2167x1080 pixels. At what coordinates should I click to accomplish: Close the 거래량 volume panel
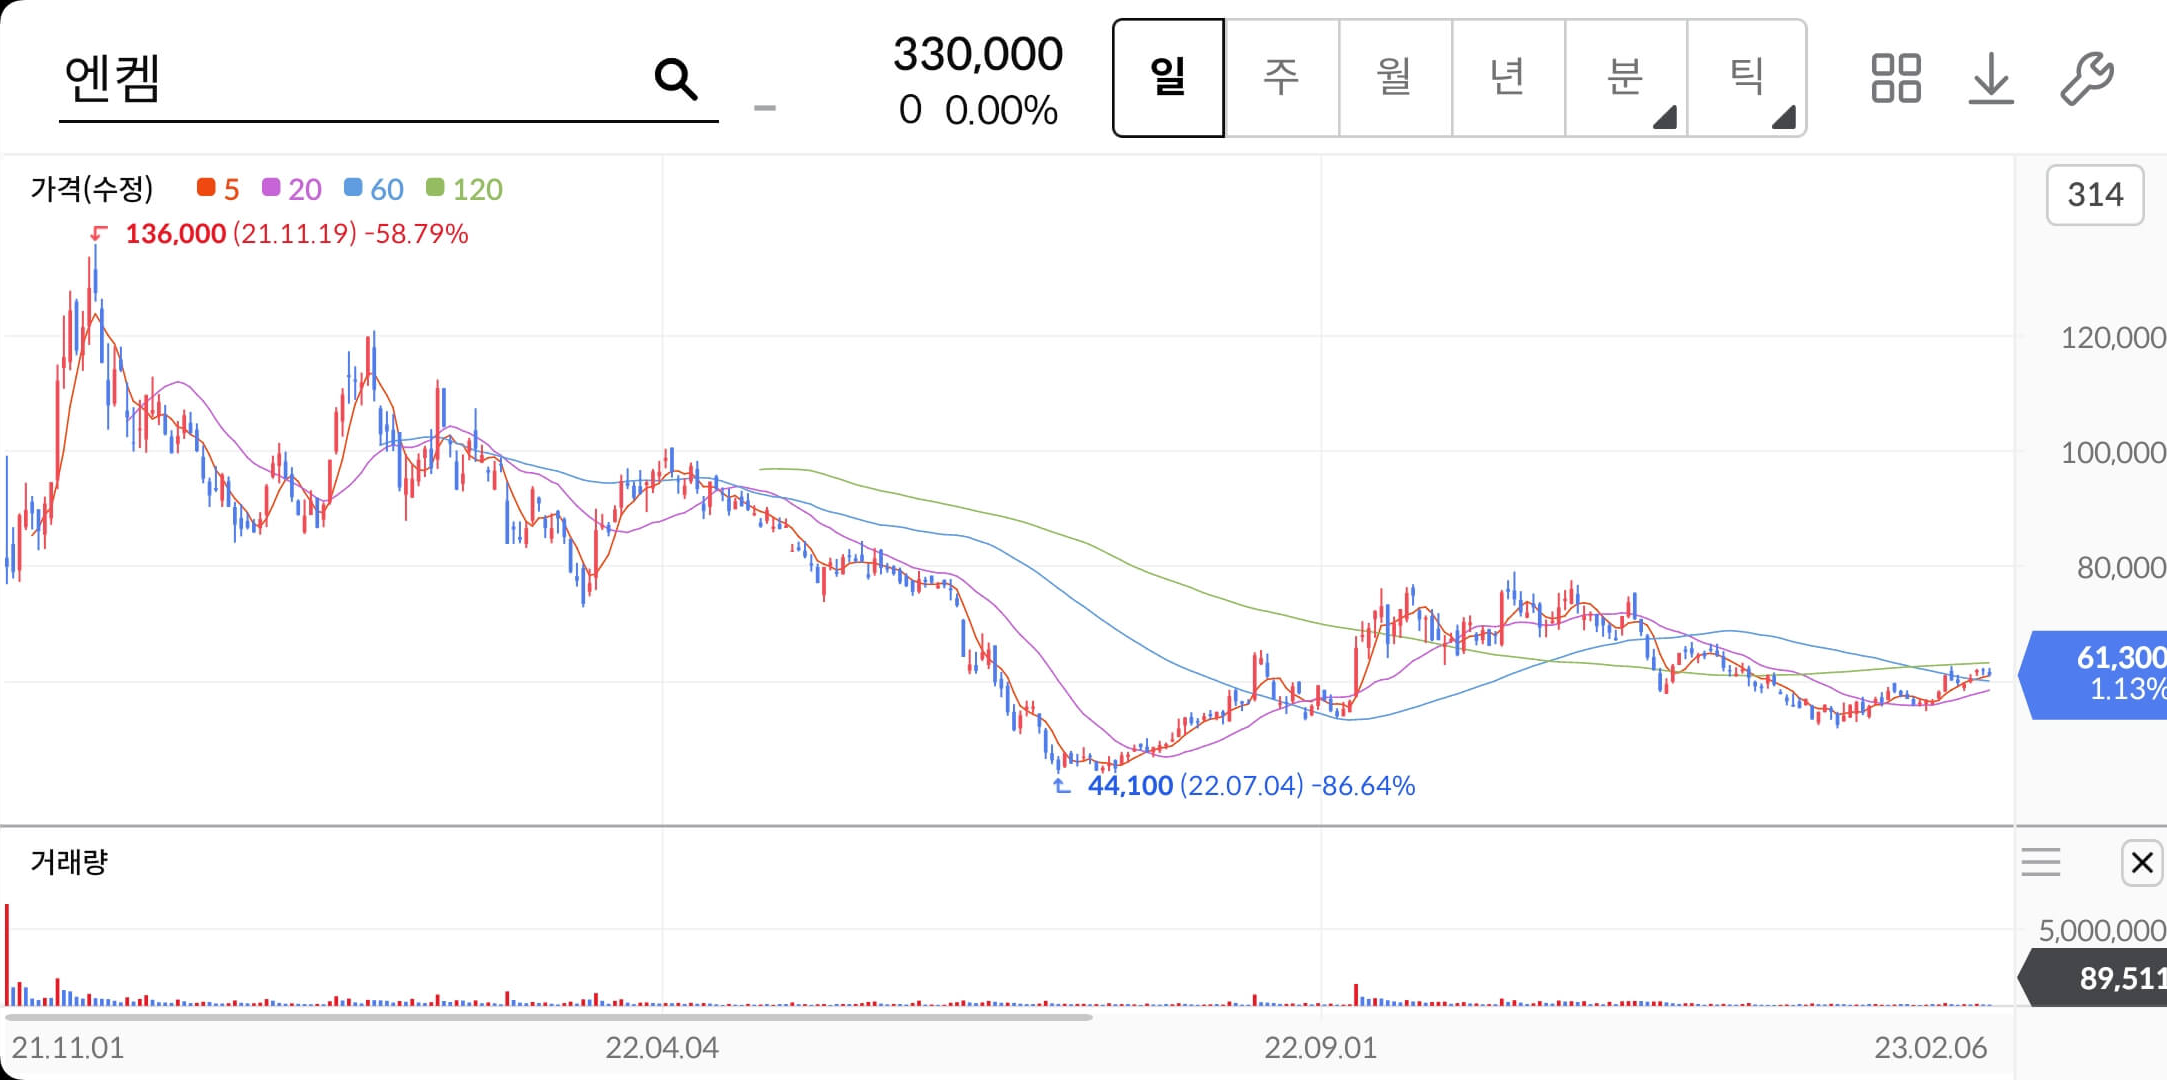(x=2141, y=862)
